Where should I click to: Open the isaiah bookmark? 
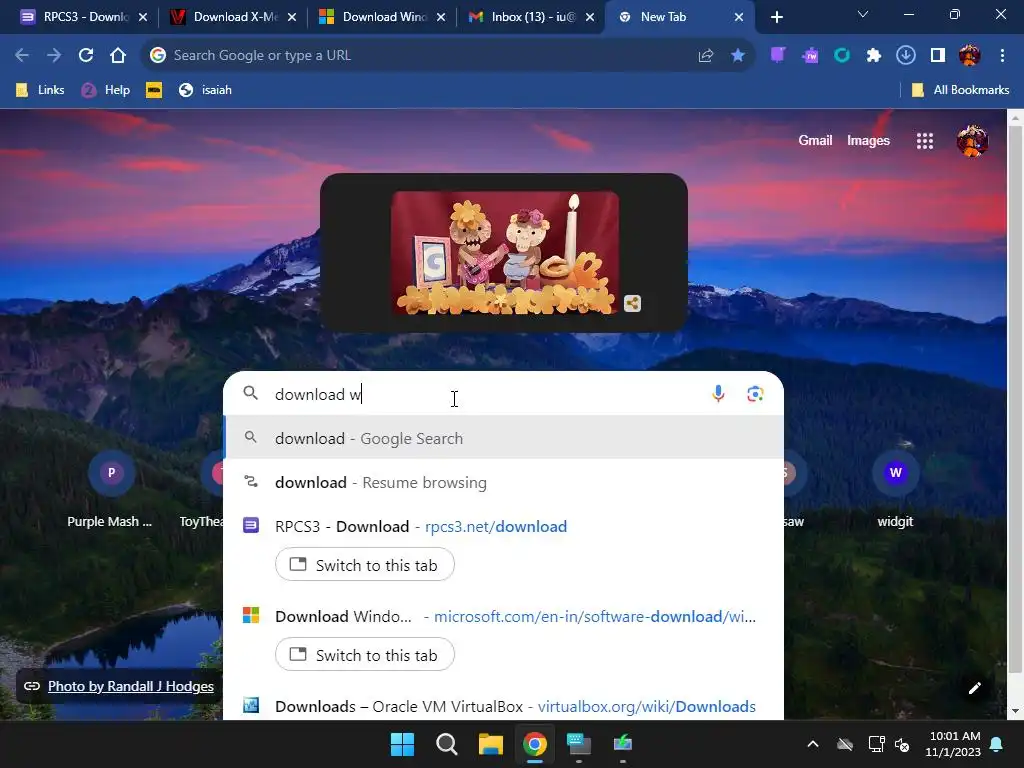[x=206, y=90]
